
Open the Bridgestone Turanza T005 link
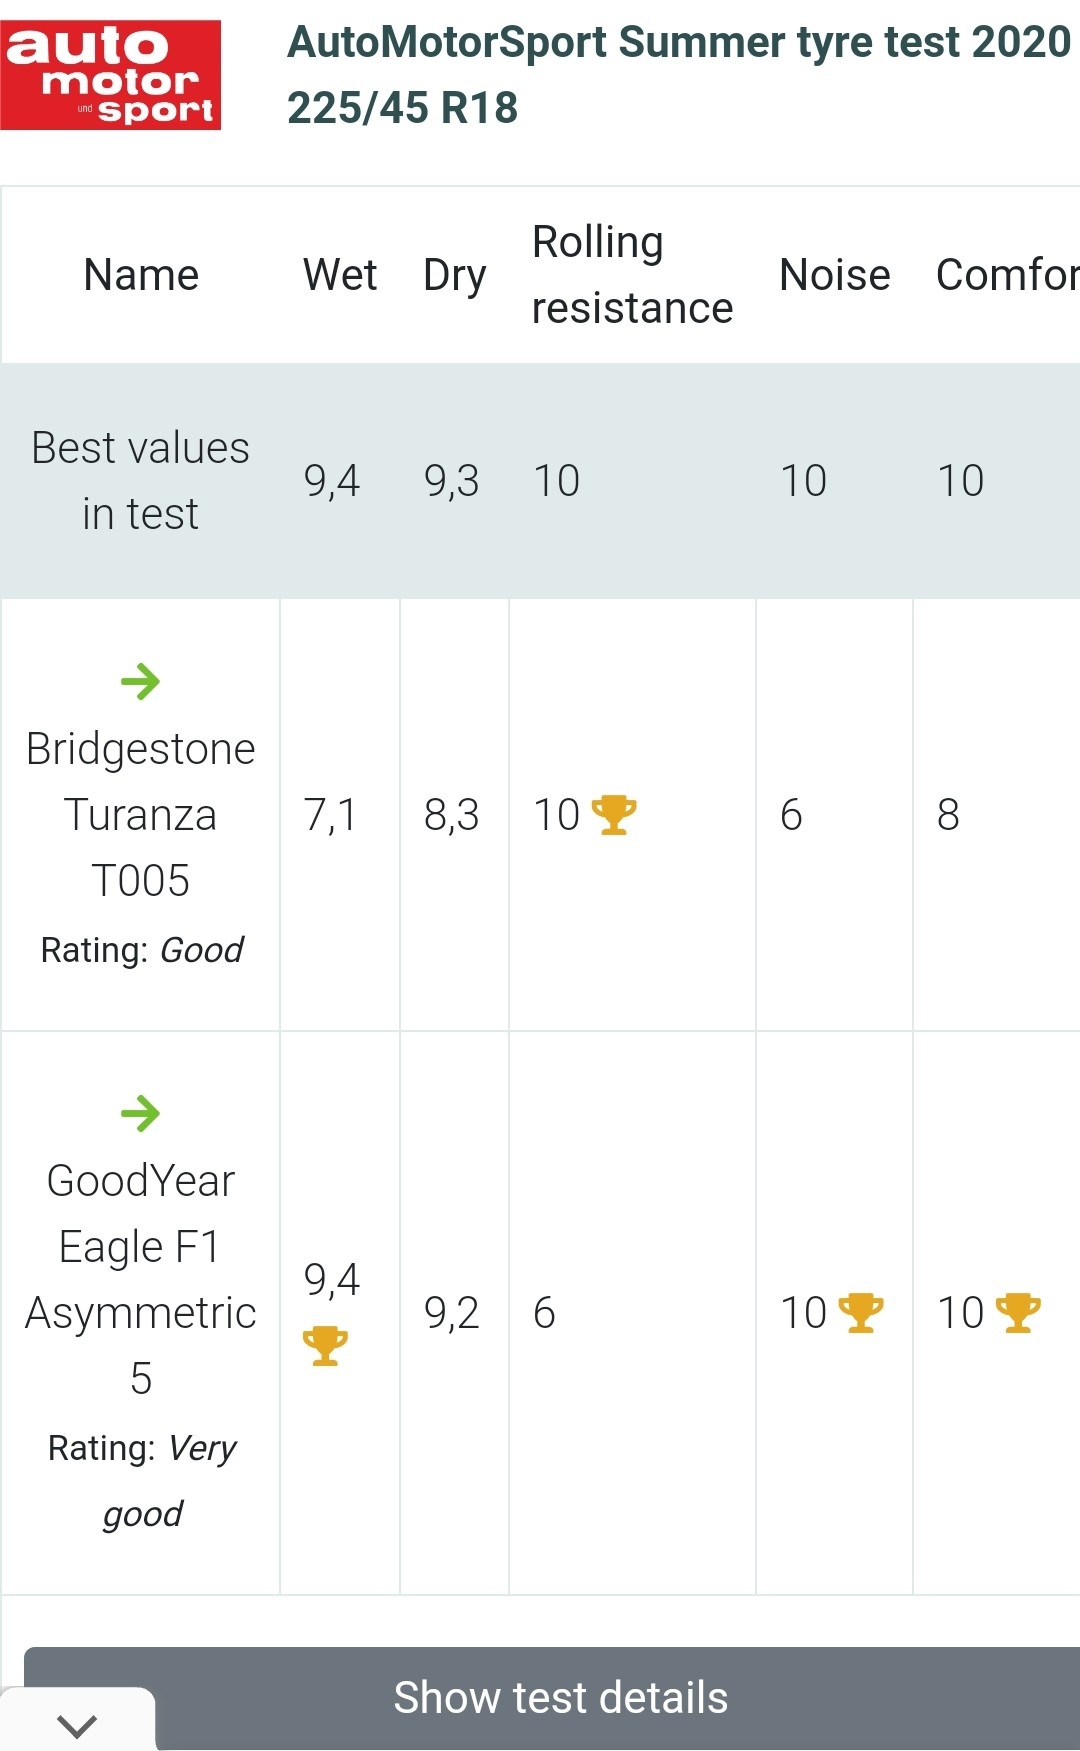(140, 814)
